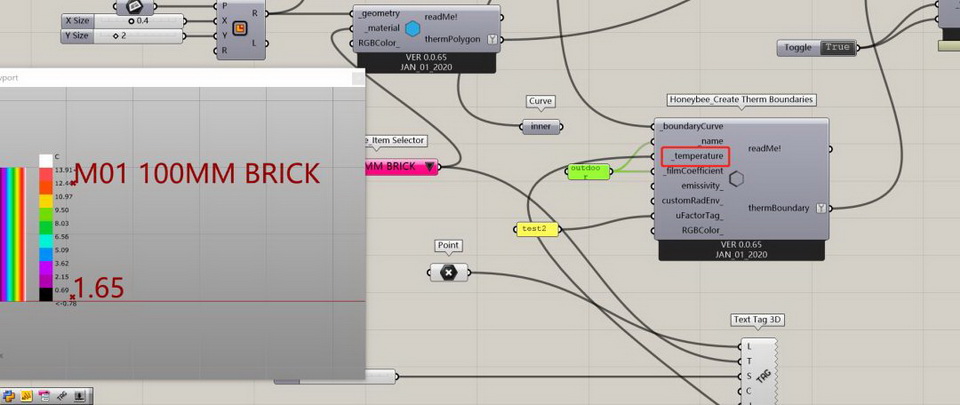The width and height of the screenshot is (960, 405).
Task: Click the inner Curve parameter
Action: click(x=540, y=126)
